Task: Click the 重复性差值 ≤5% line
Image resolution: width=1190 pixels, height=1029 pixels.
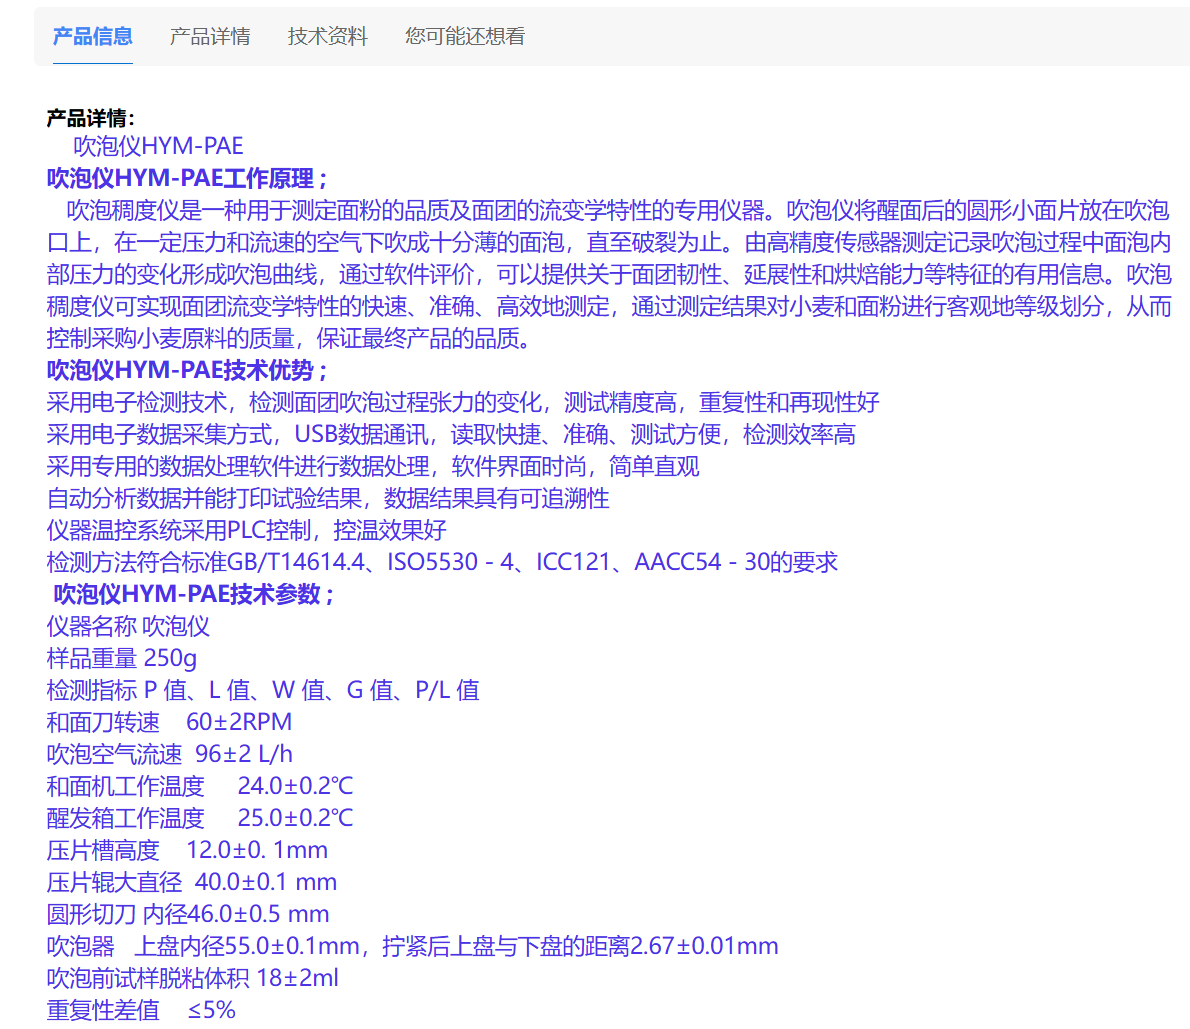Action: [x=141, y=1010]
